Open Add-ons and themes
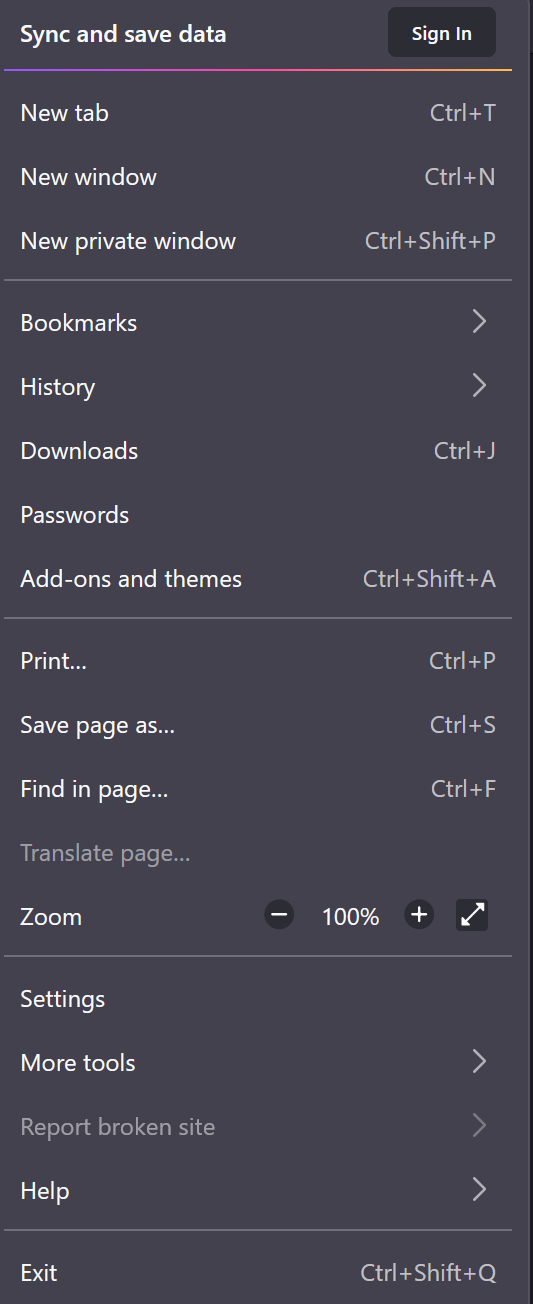This screenshot has height=1304, width=533. coord(258,579)
